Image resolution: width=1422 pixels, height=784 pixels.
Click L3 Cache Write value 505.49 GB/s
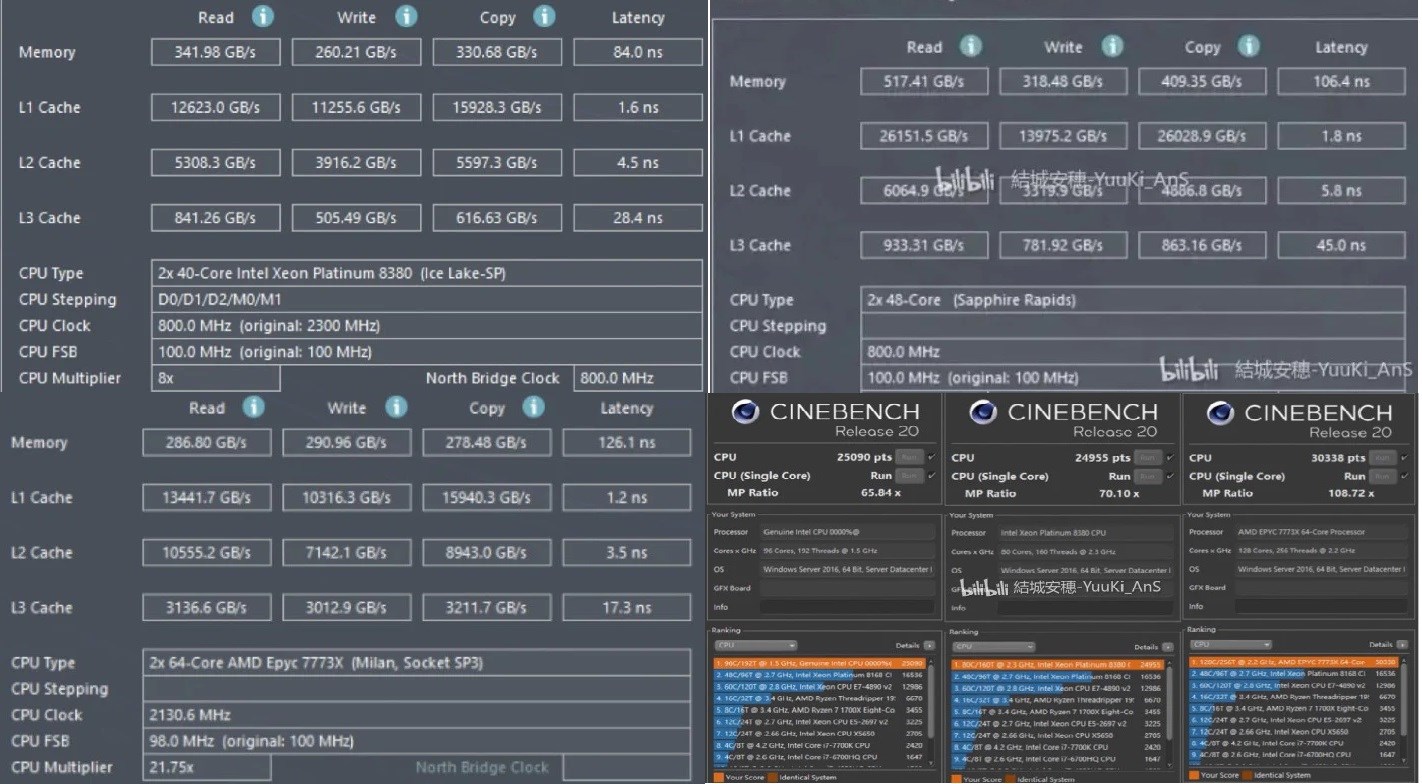click(356, 217)
